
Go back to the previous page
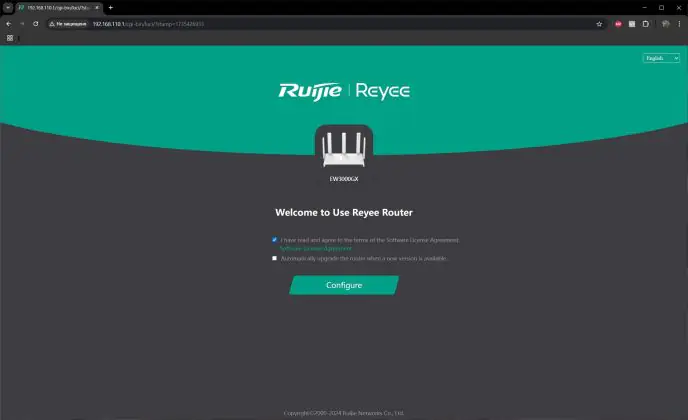(x=8, y=24)
